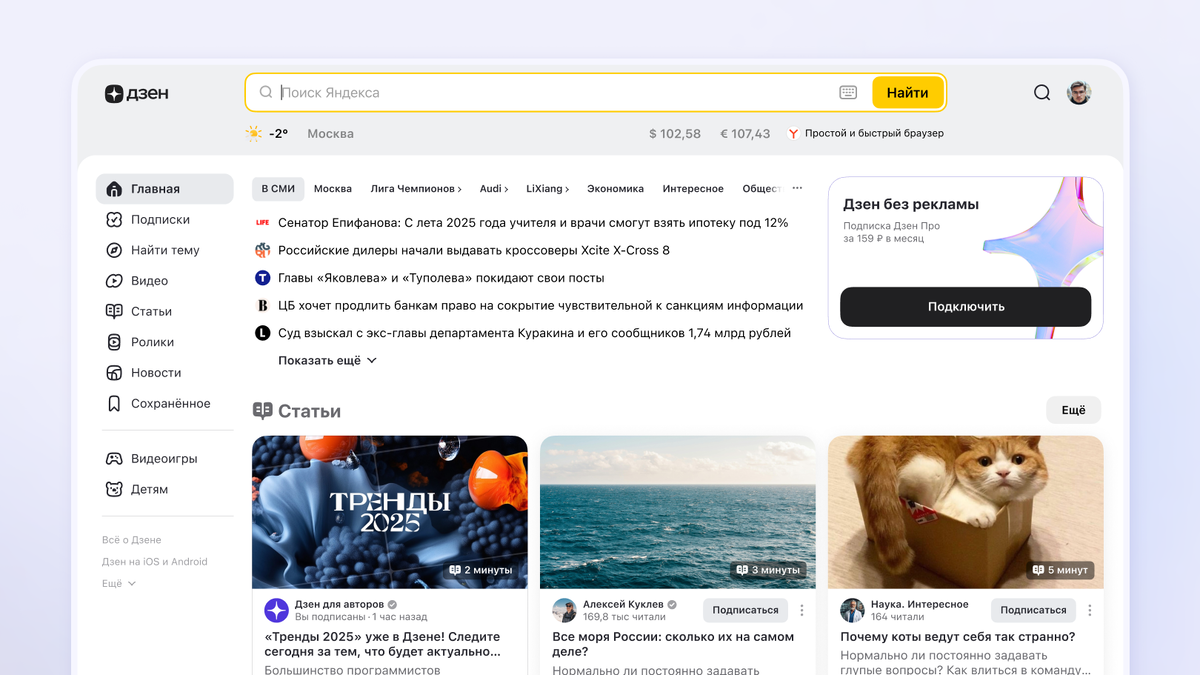This screenshot has height=675, width=1200.
Task: Open headline about Сенатор Епифанова ипотеку
Action: 533,223
